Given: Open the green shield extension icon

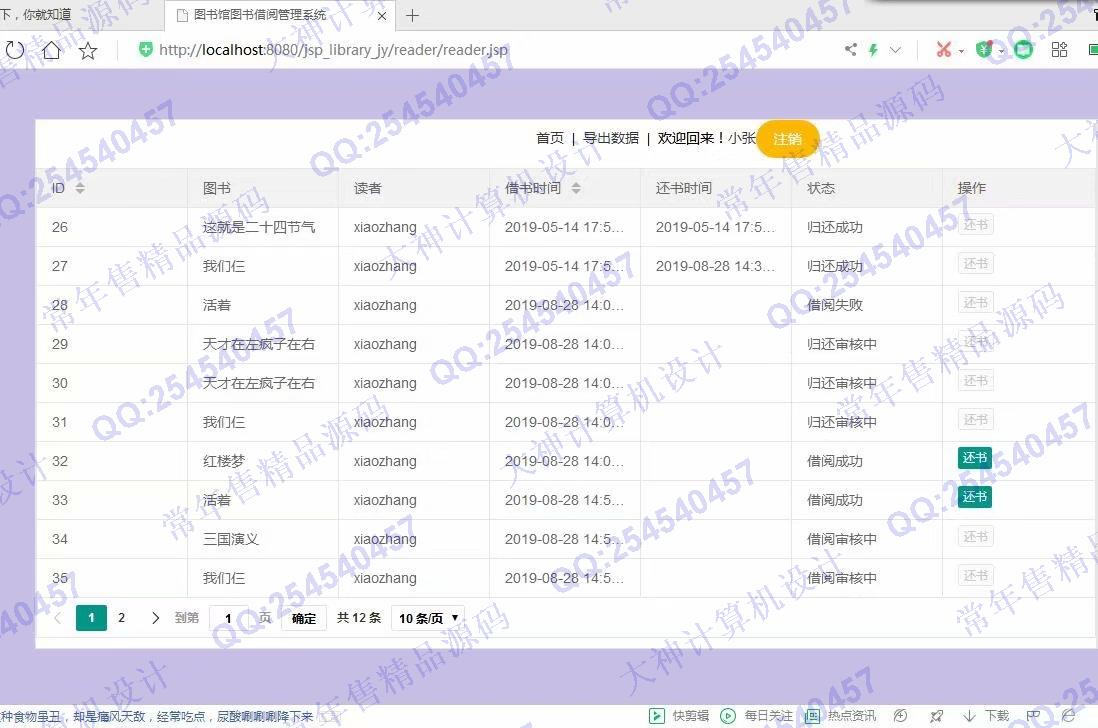Looking at the screenshot, I should 985,50.
